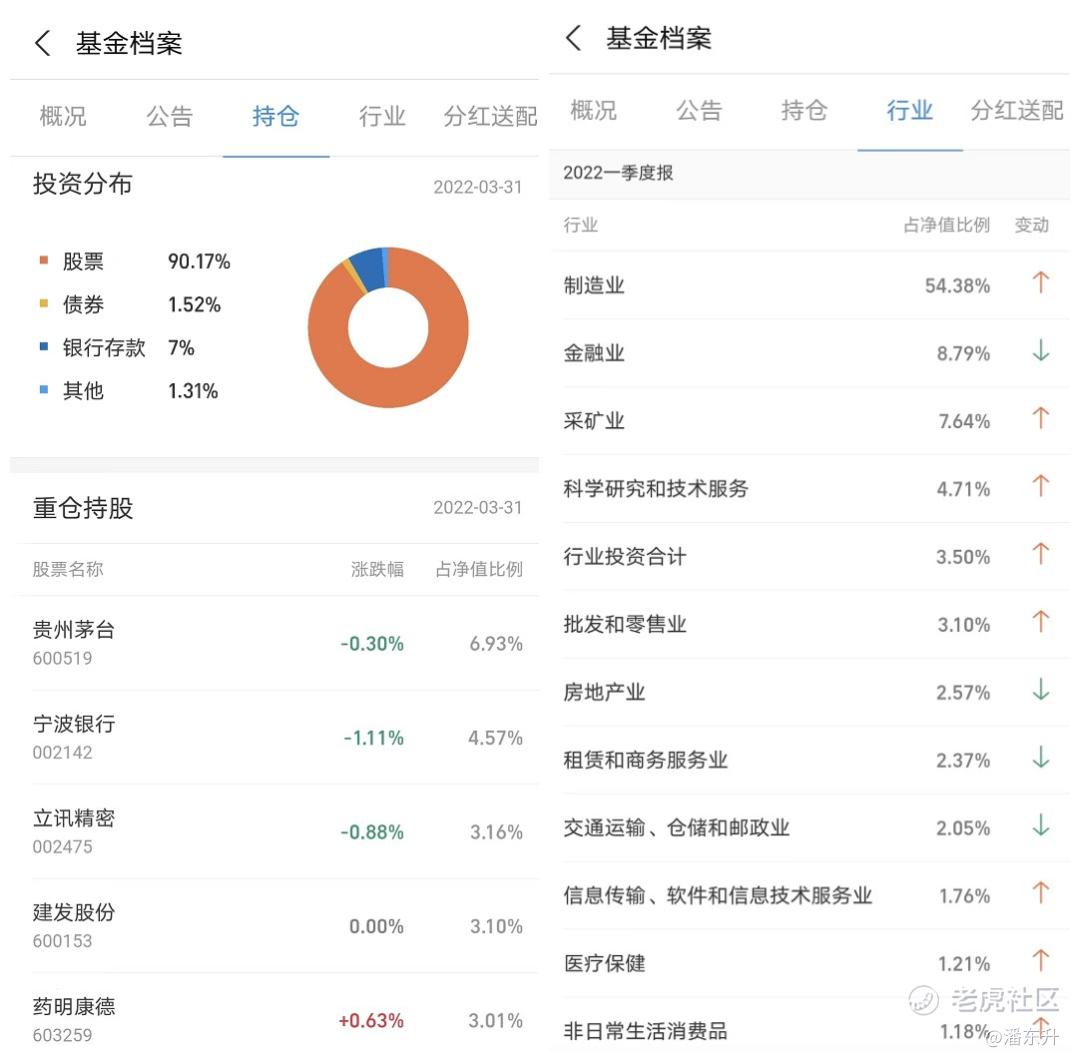
Task: Click the down arrow beside 房地产业
Action: [x=1041, y=689]
